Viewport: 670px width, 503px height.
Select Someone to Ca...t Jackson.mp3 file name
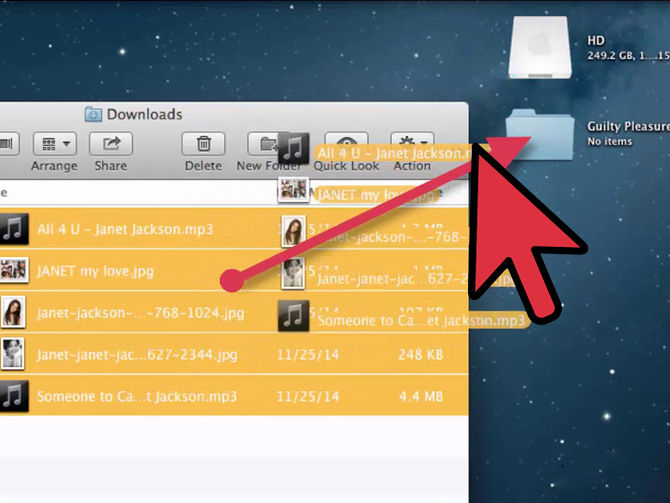pos(137,396)
